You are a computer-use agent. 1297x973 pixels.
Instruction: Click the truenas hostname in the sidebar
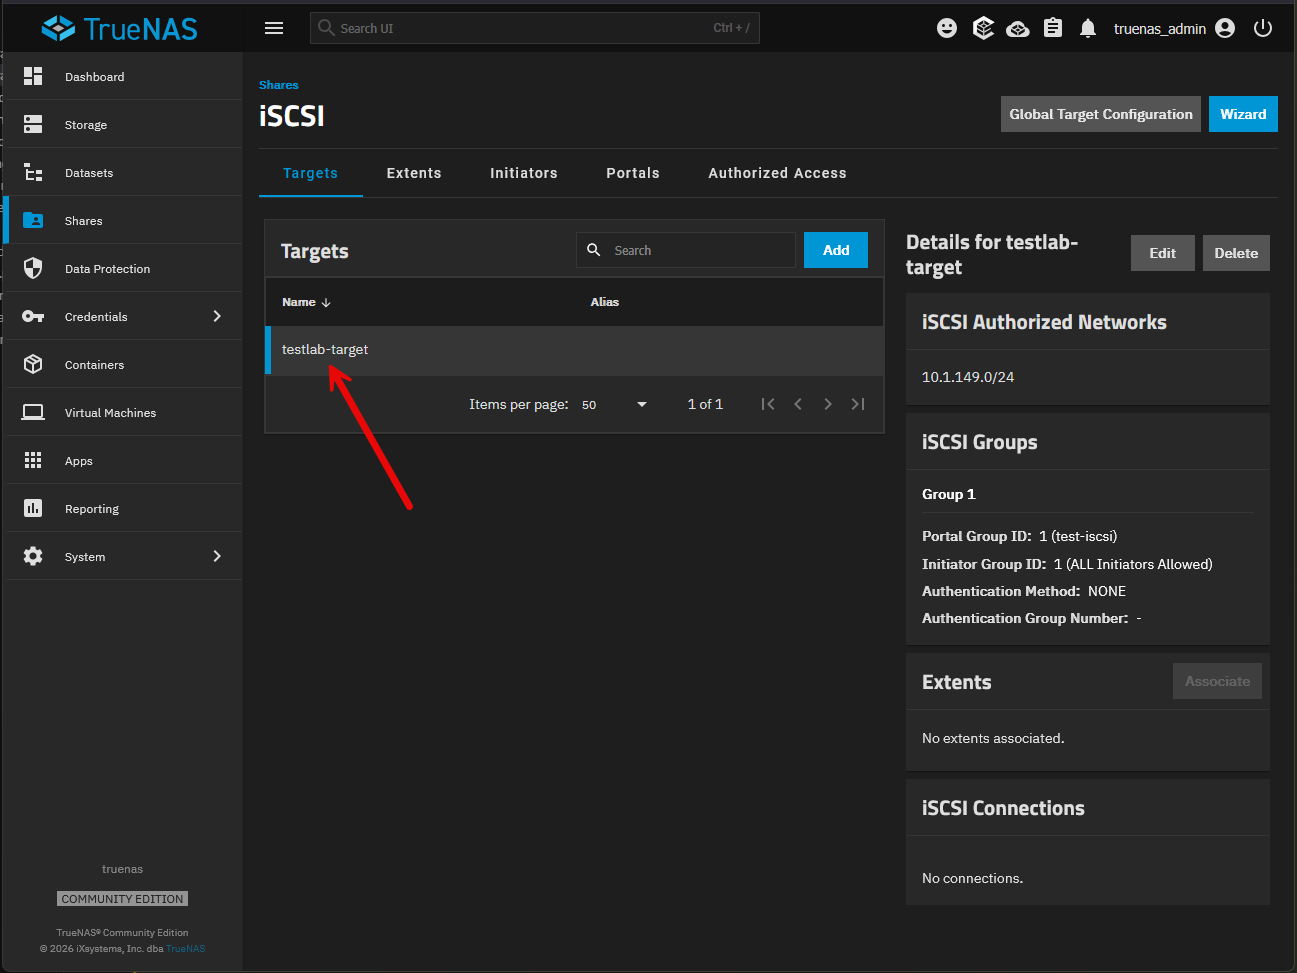click(x=122, y=869)
